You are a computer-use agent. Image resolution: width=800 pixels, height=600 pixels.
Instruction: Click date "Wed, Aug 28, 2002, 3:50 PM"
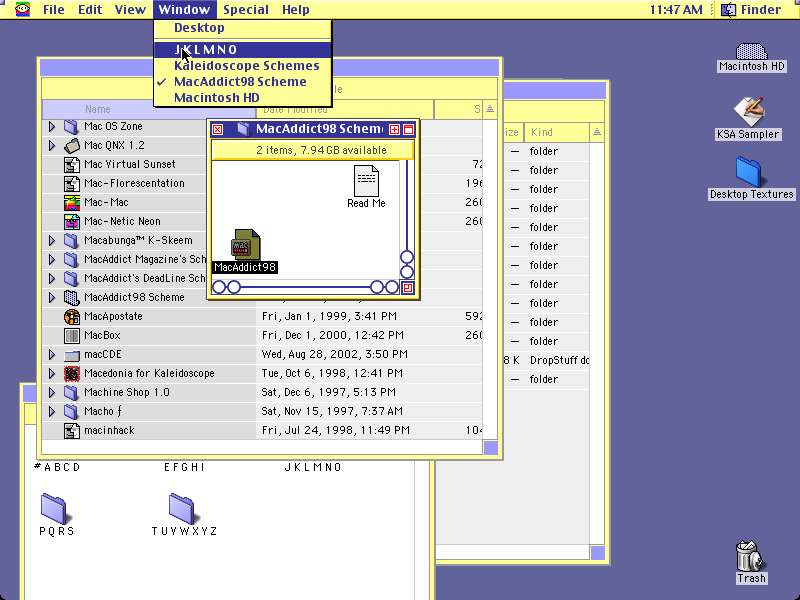tap(335, 355)
